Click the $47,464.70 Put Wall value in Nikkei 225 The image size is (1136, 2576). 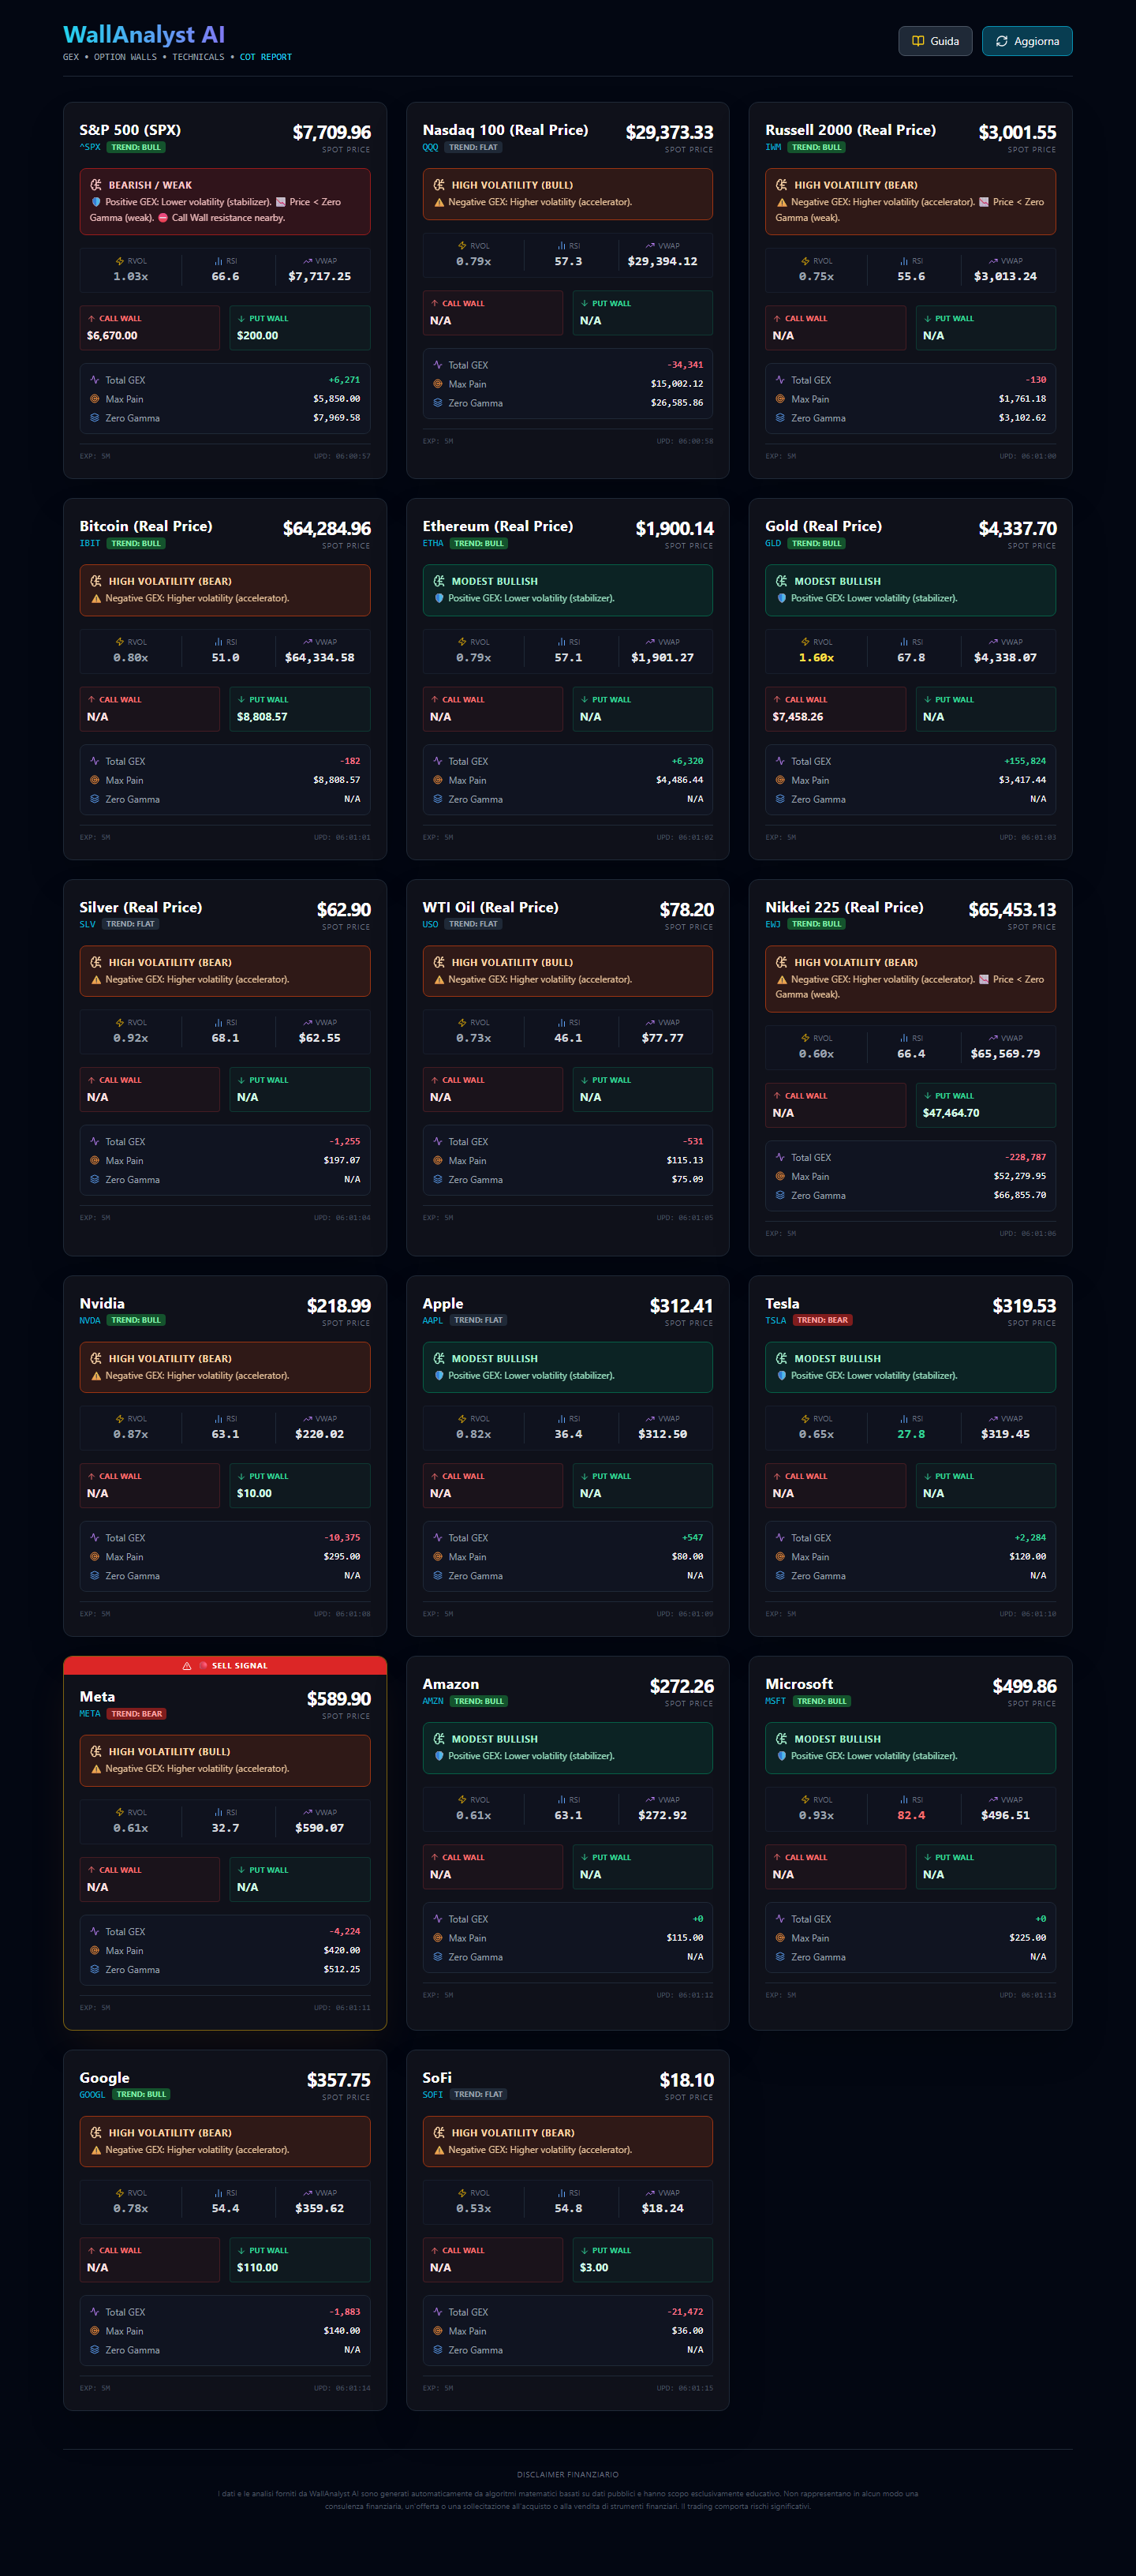(951, 1113)
